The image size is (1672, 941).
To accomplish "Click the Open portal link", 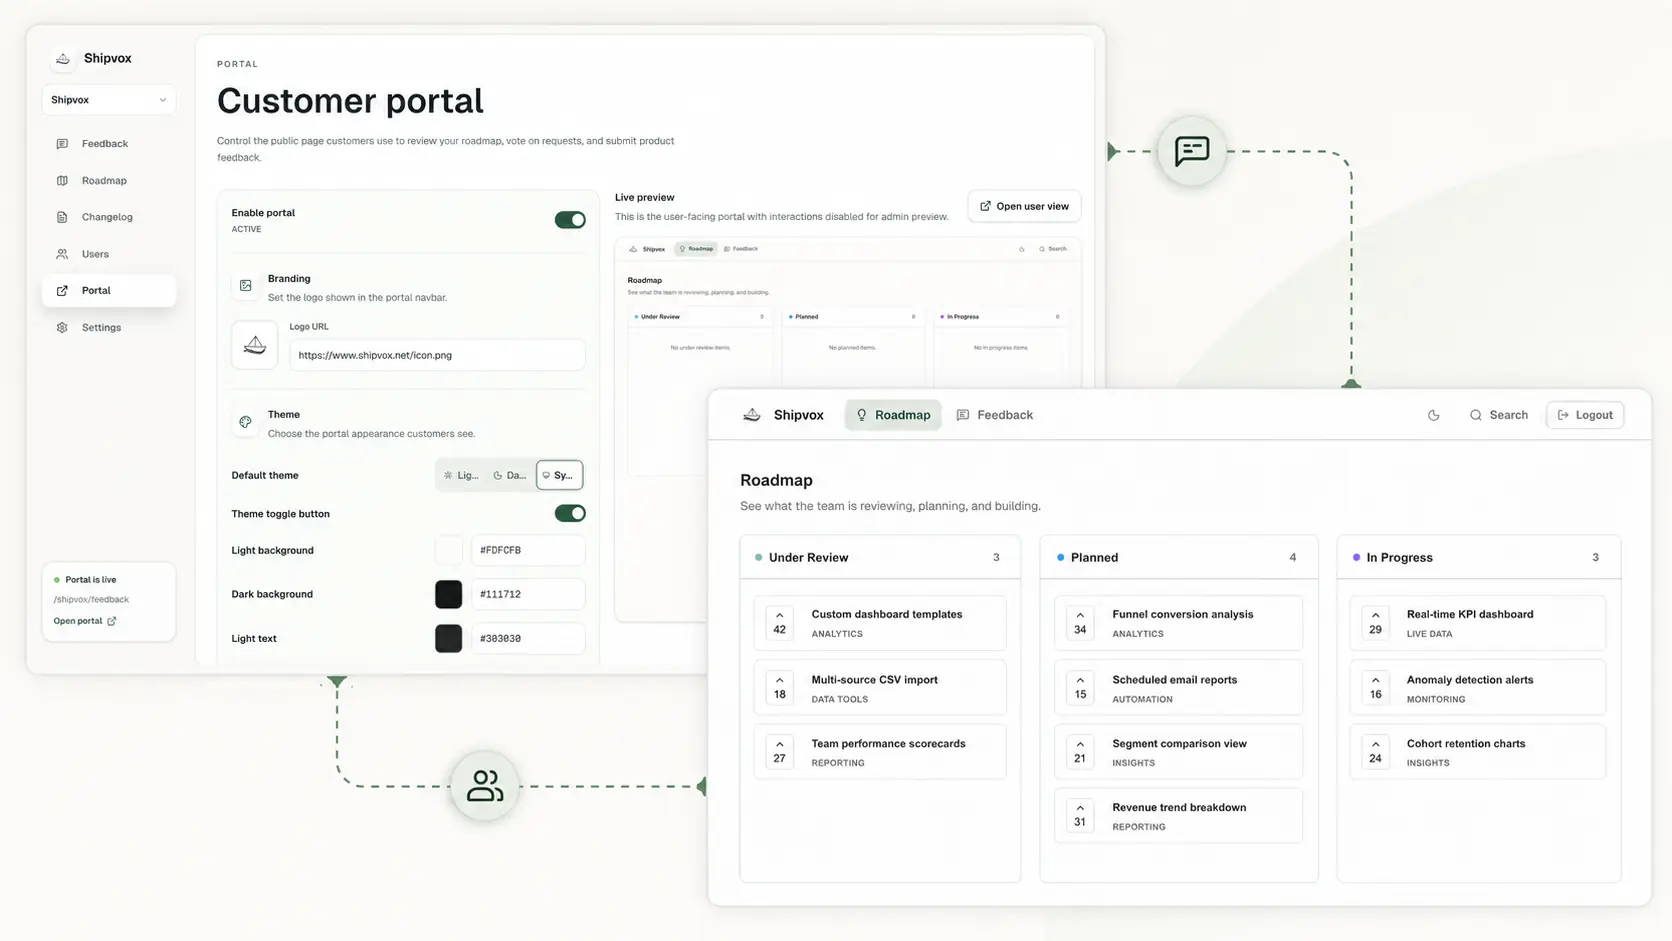I will click(85, 621).
